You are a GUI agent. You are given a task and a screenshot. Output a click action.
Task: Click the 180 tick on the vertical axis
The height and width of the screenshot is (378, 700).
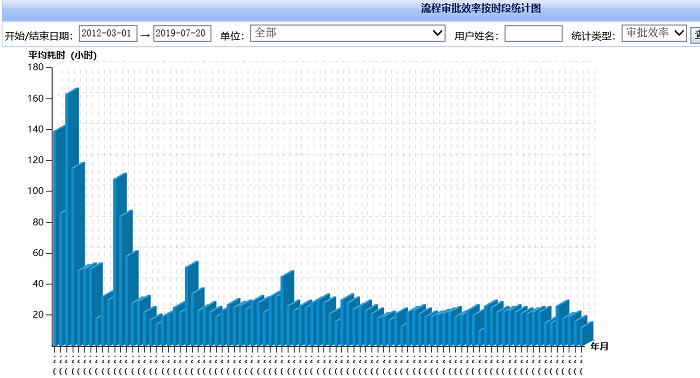tap(36, 67)
